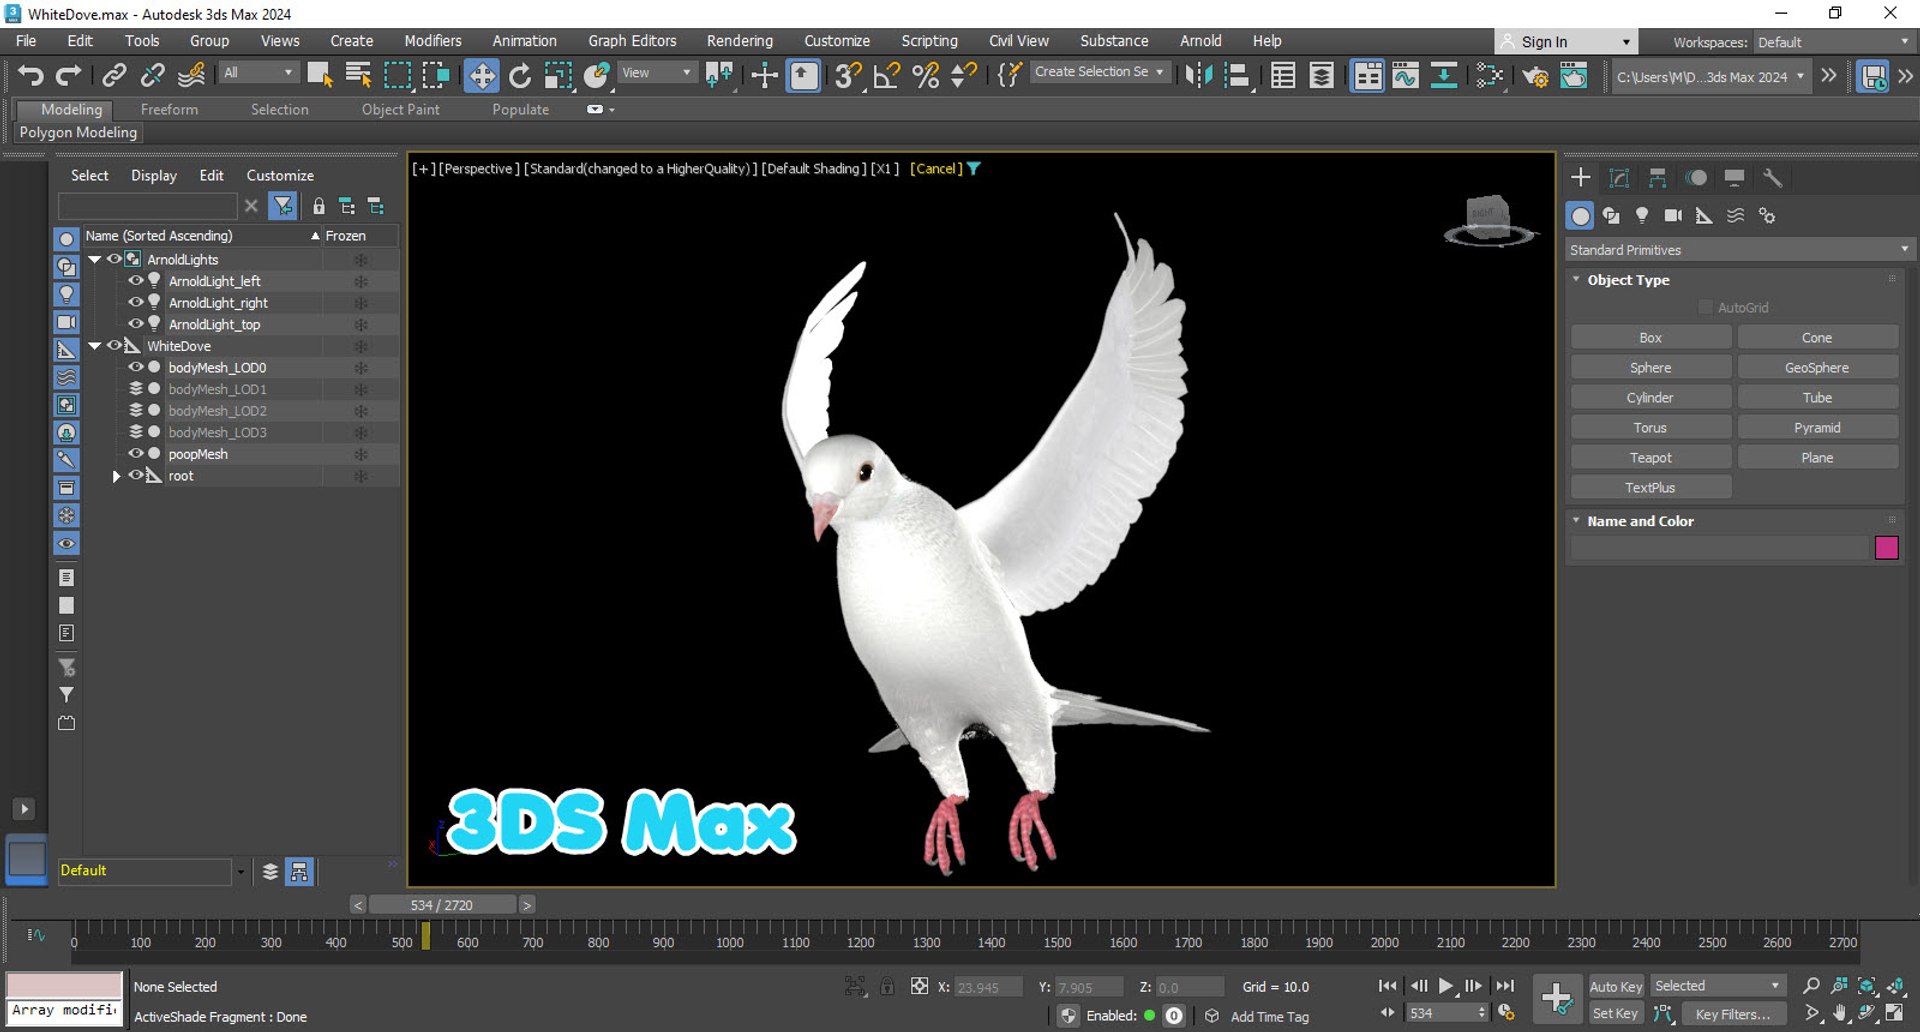Expand the root node
Screen dimensions: 1920x1032
pos(116,476)
